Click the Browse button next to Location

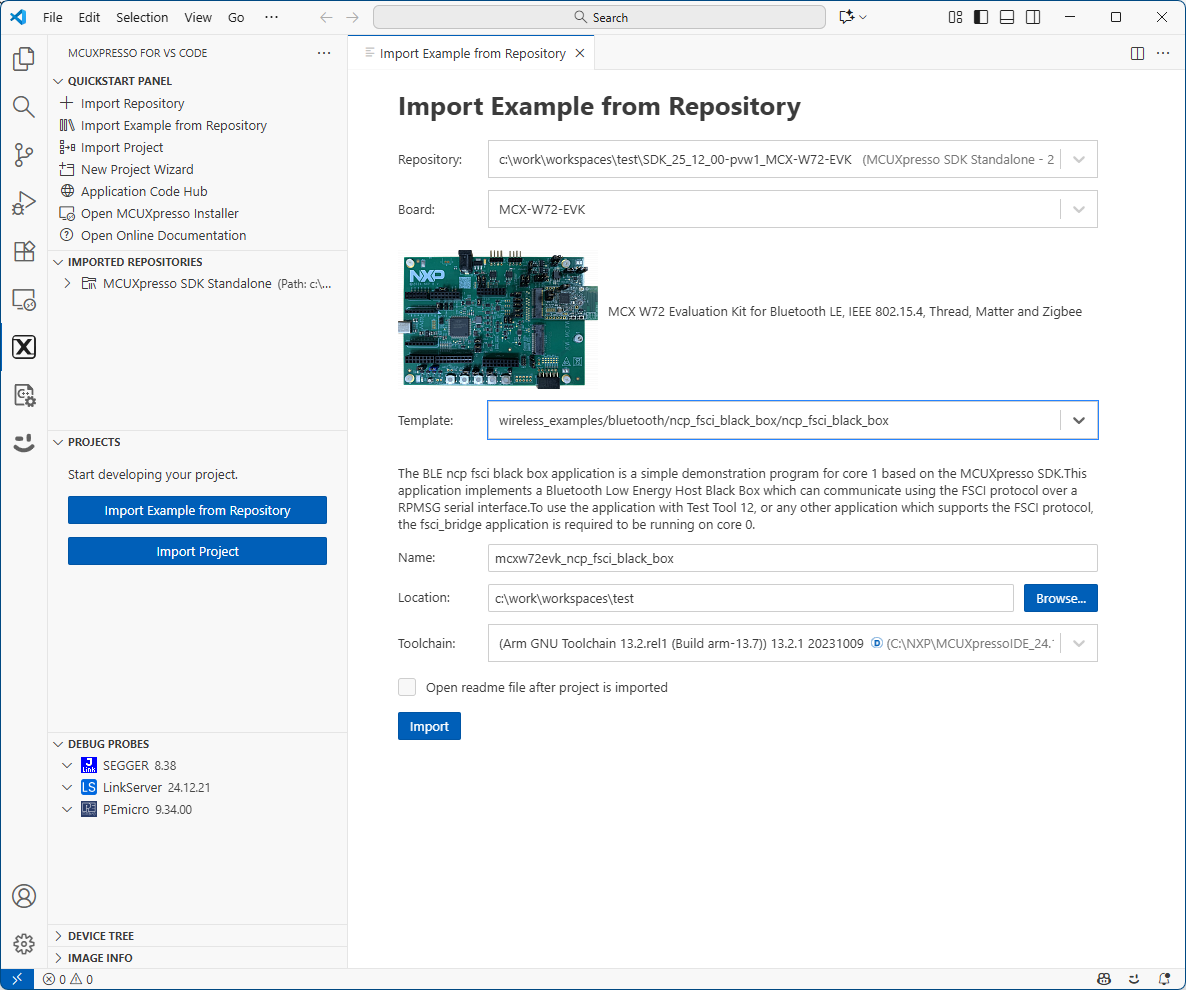[x=1060, y=597]
